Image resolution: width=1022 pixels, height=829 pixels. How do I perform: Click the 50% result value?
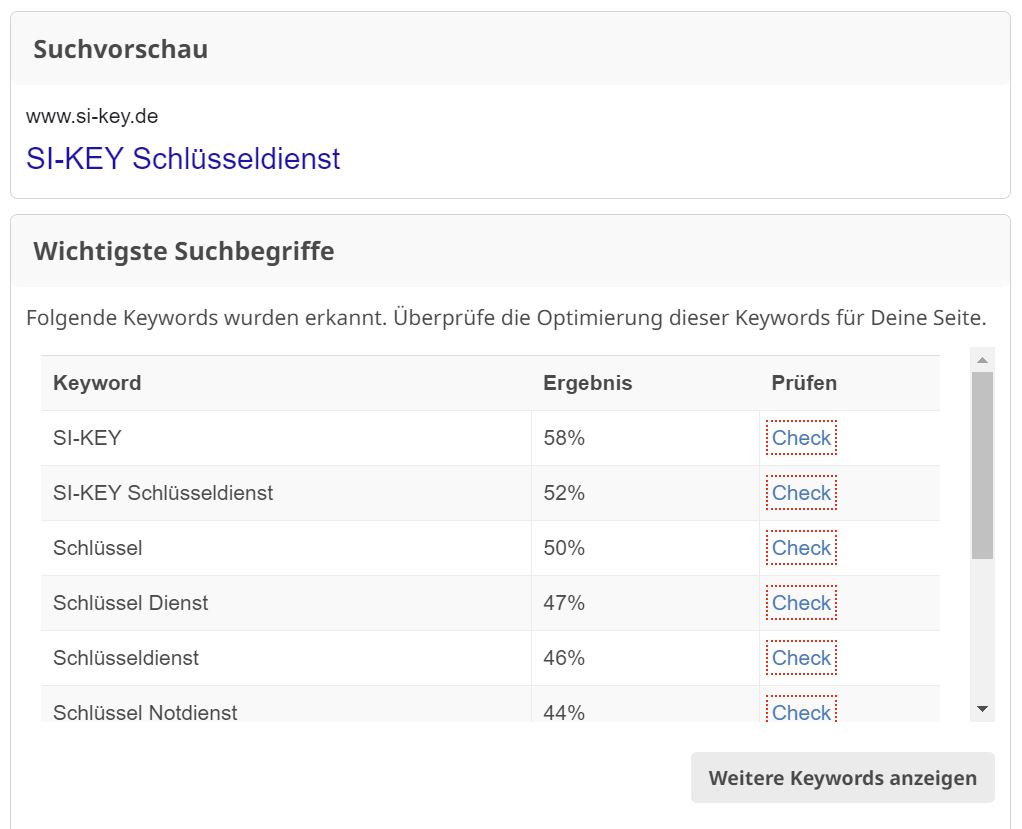tap(564, 547)
